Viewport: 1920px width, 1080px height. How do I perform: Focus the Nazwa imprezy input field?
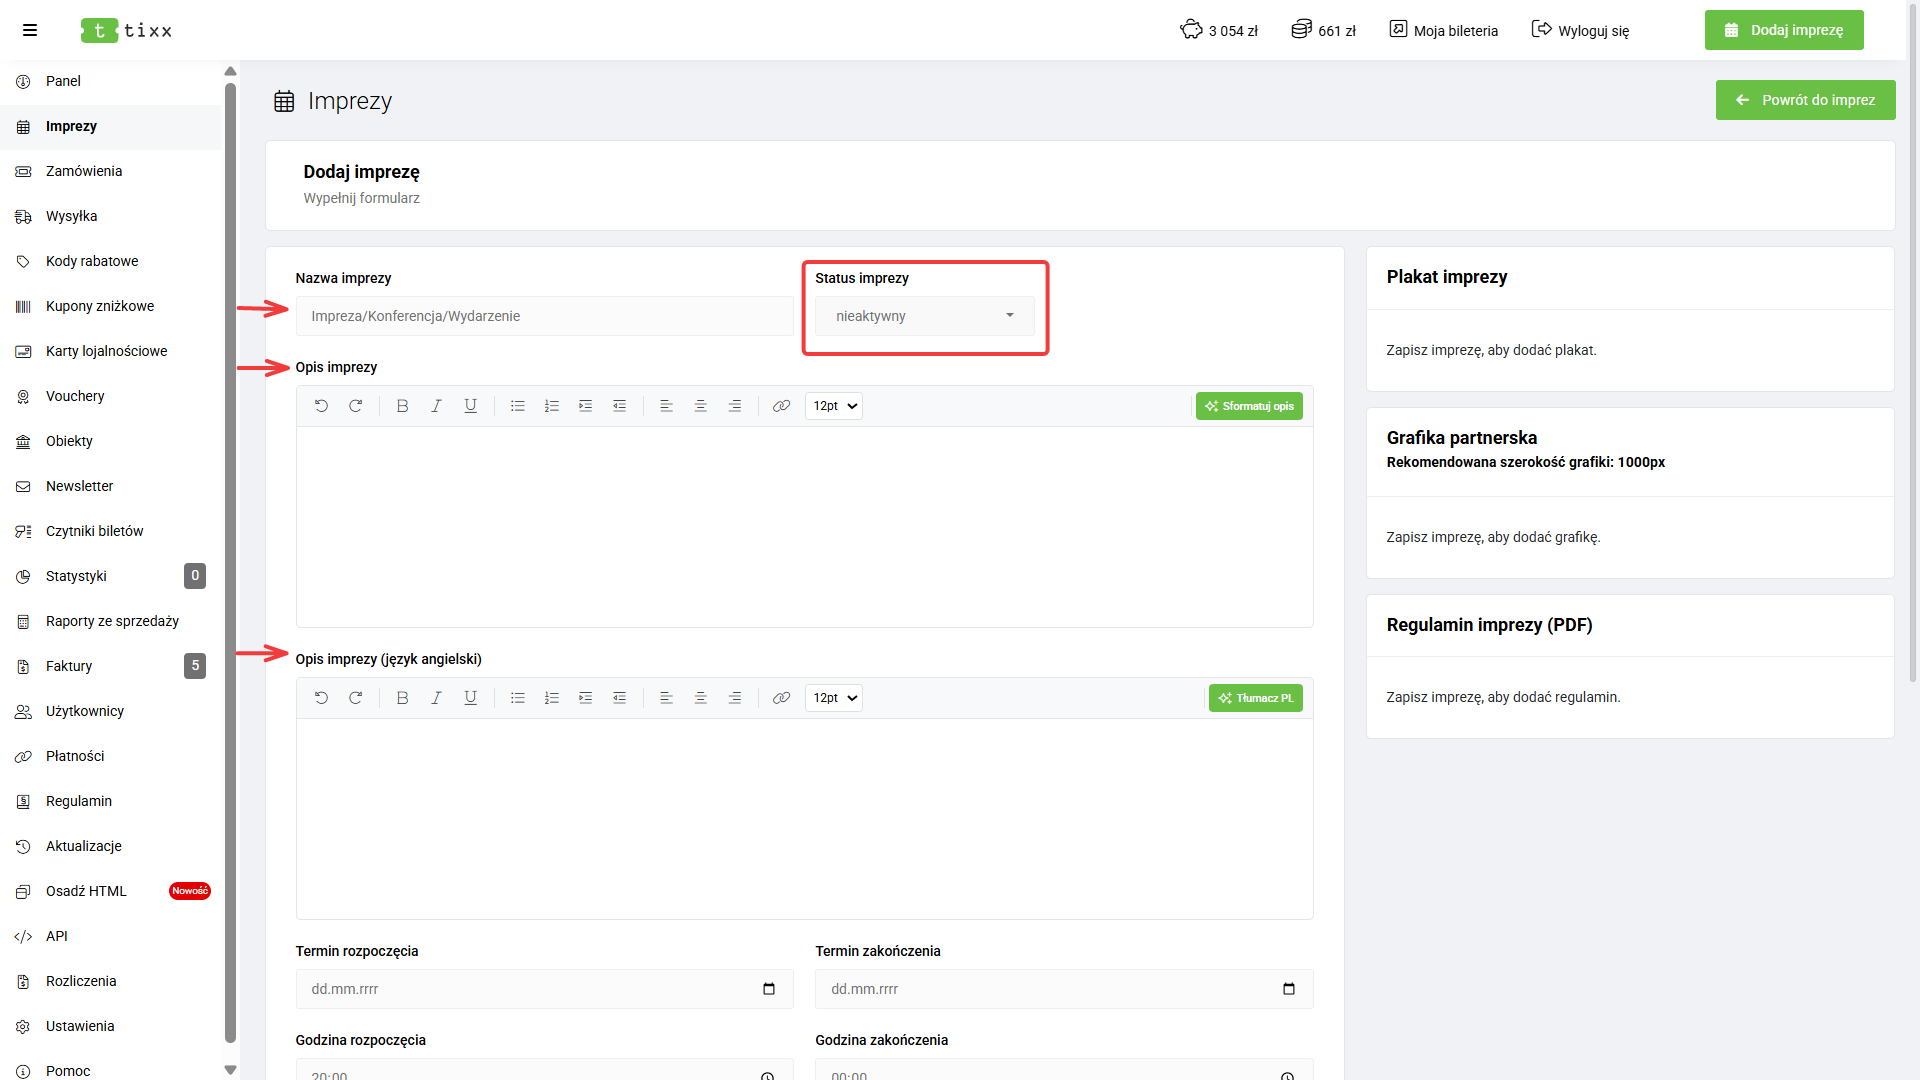pos(544,316)
